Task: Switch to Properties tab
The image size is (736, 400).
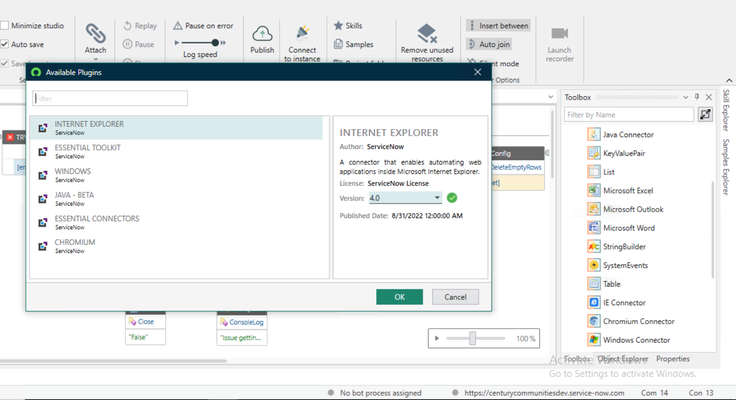Action: tap(673, 359)
